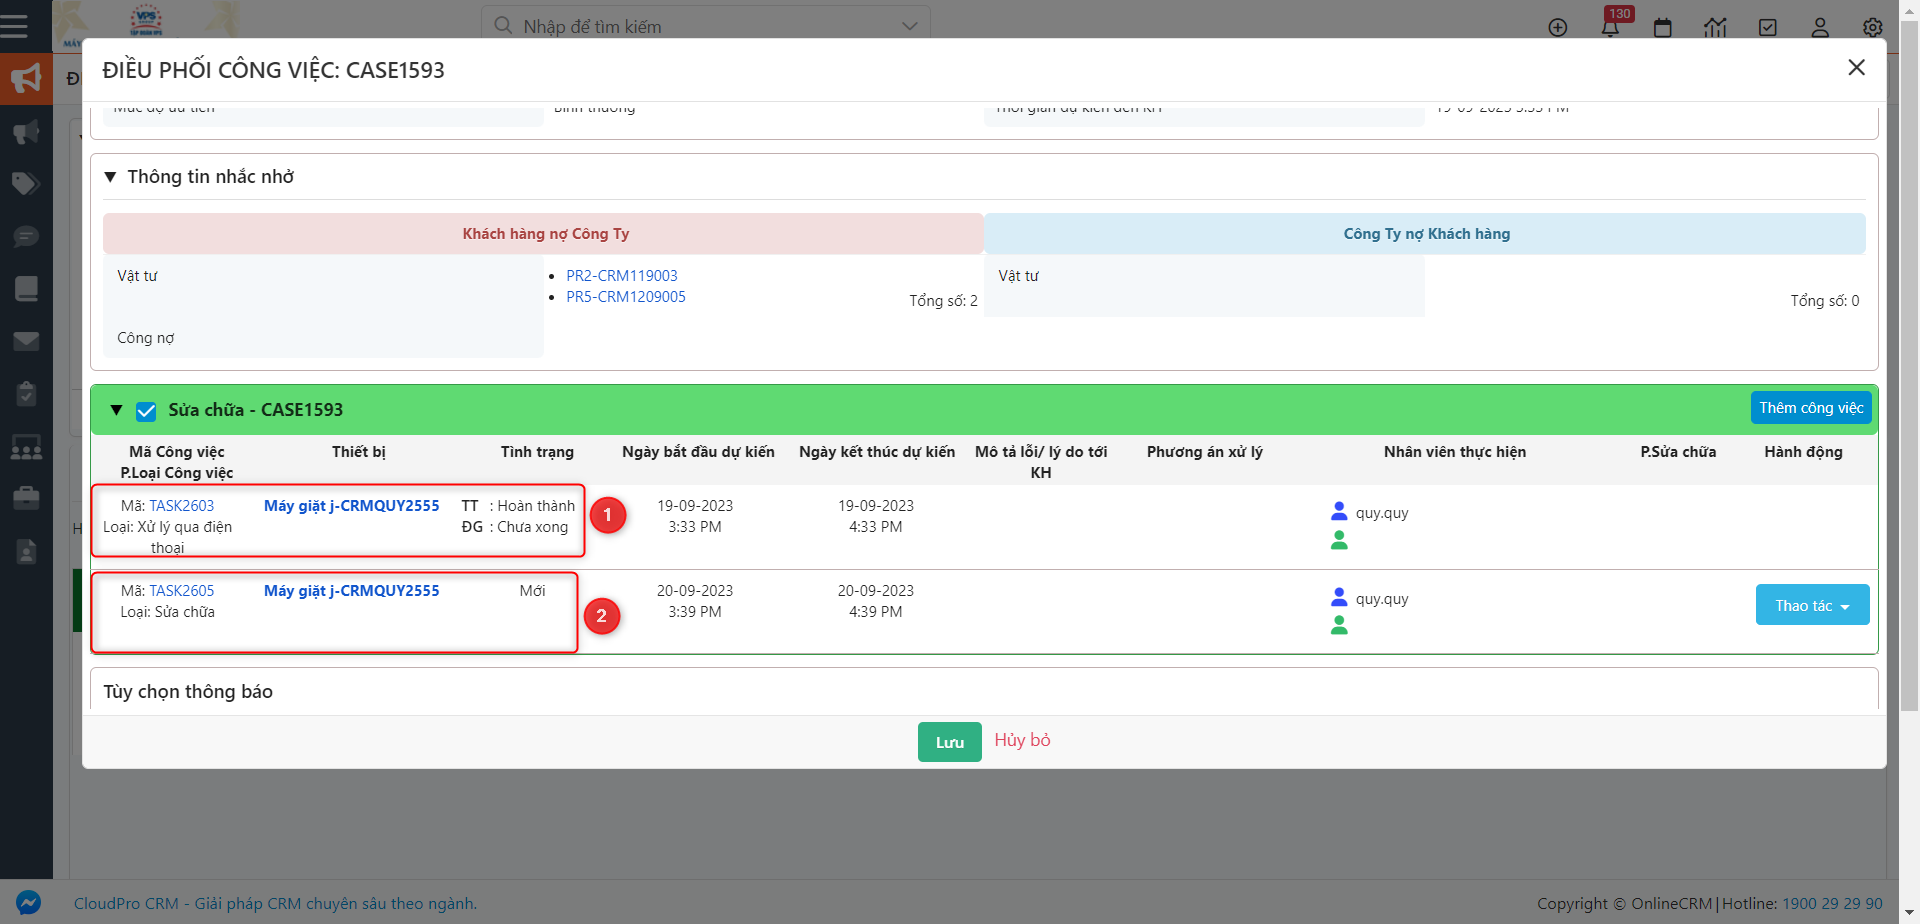The height and width of the screenshot is (924, 1920).
Task: Click the Tổng số: 2 text
Action: (x=943, y=301)
